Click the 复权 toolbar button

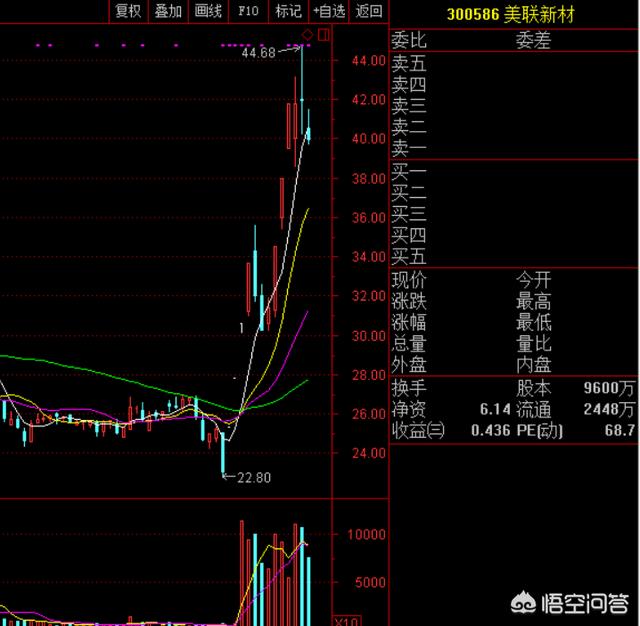(x=128, y=11)
